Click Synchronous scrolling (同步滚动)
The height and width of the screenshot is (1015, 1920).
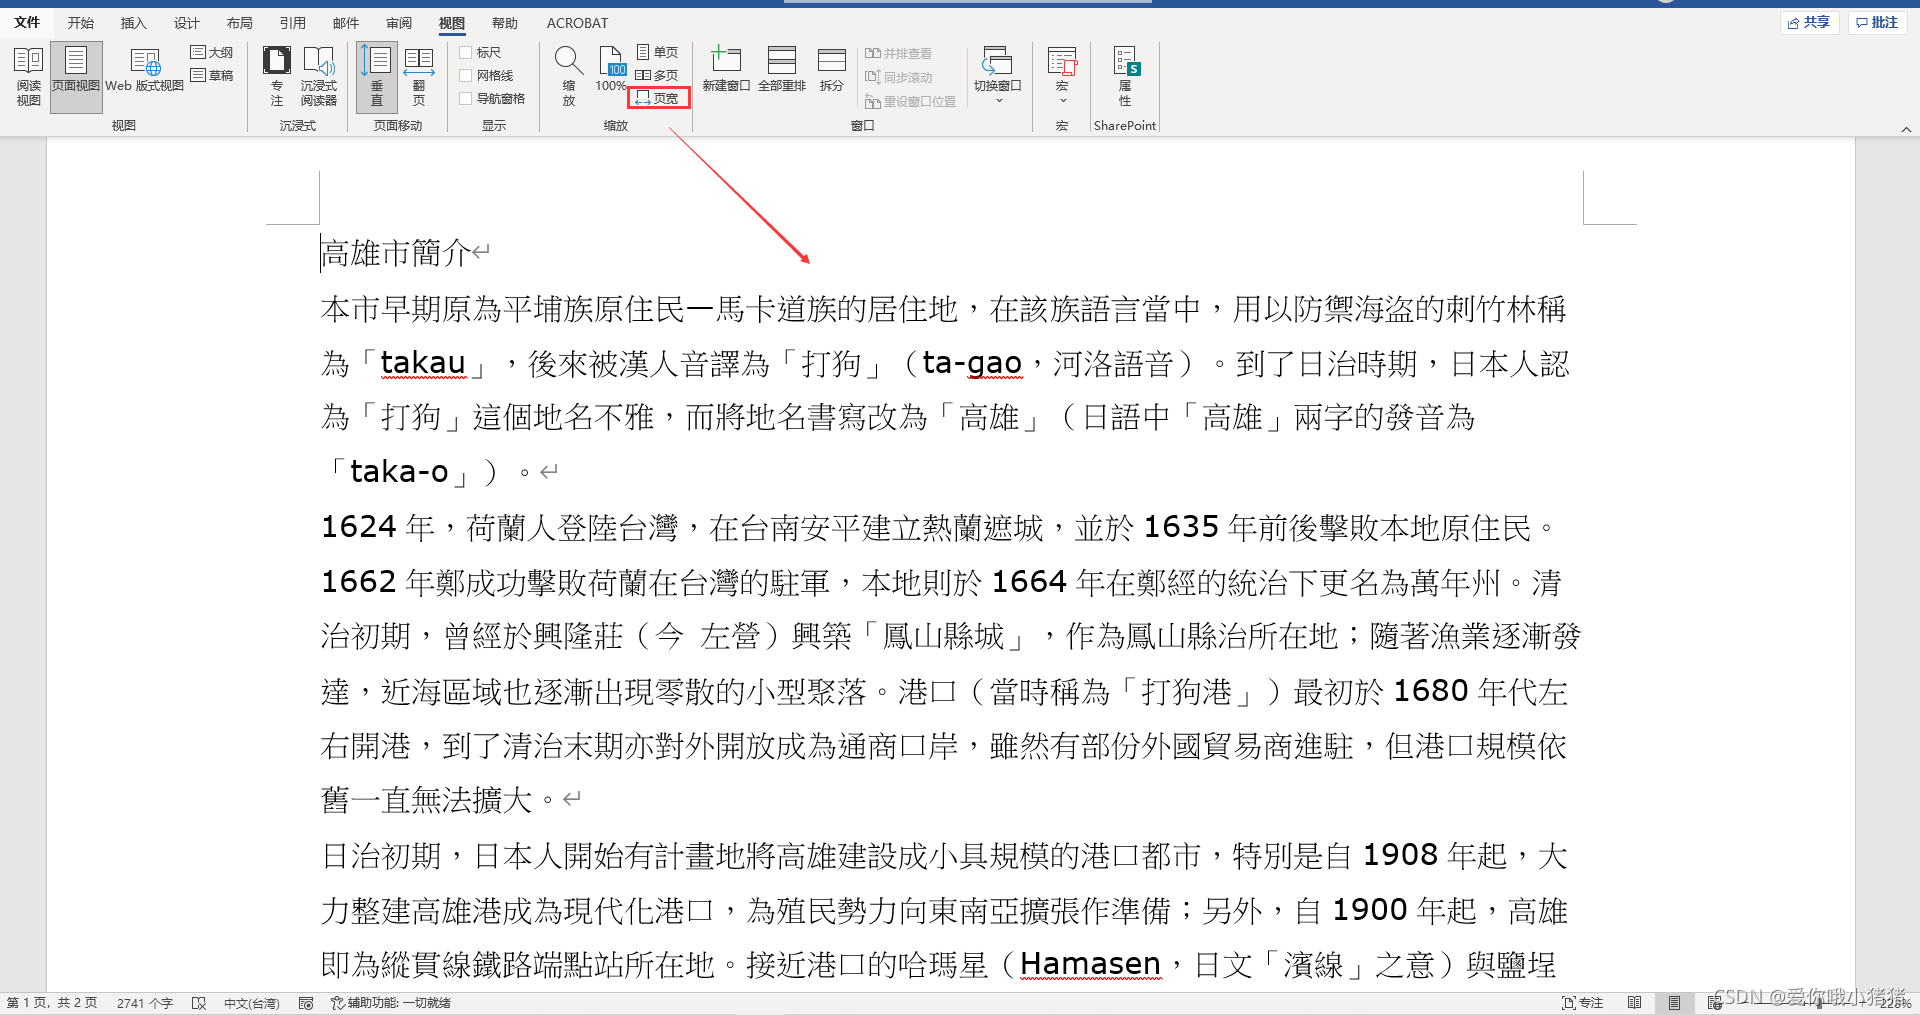[x=899, y=77]
